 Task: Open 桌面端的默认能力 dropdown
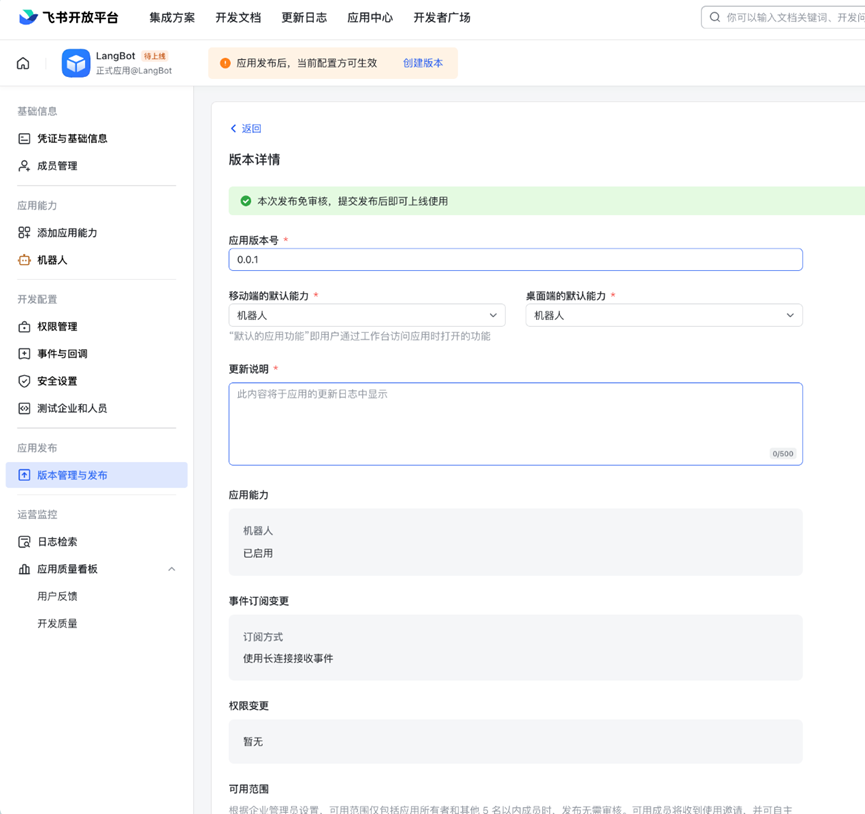(664, 315)
